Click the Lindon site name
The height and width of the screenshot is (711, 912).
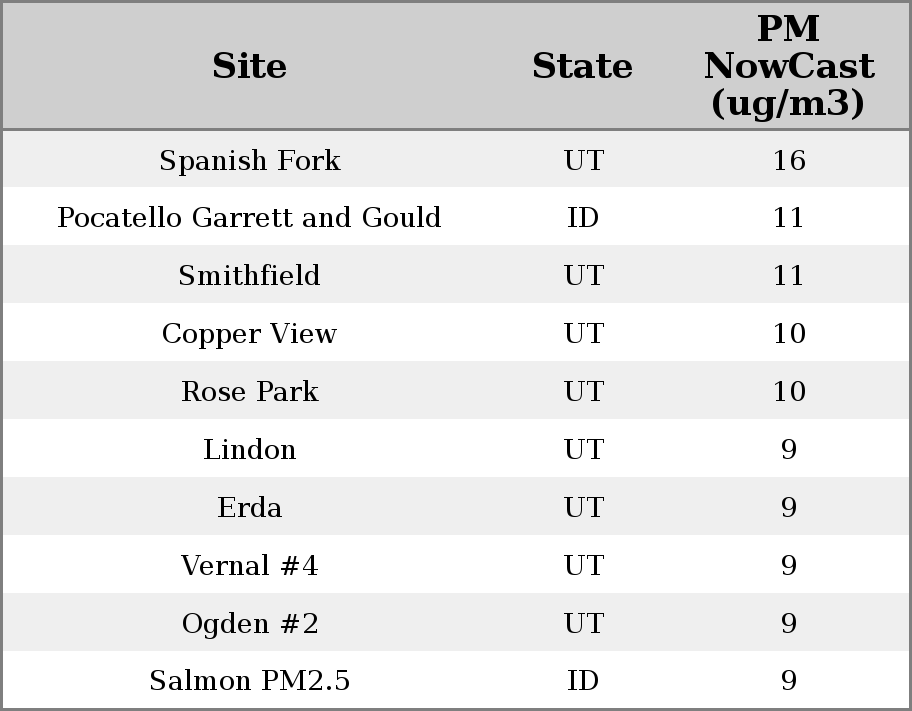249,450
